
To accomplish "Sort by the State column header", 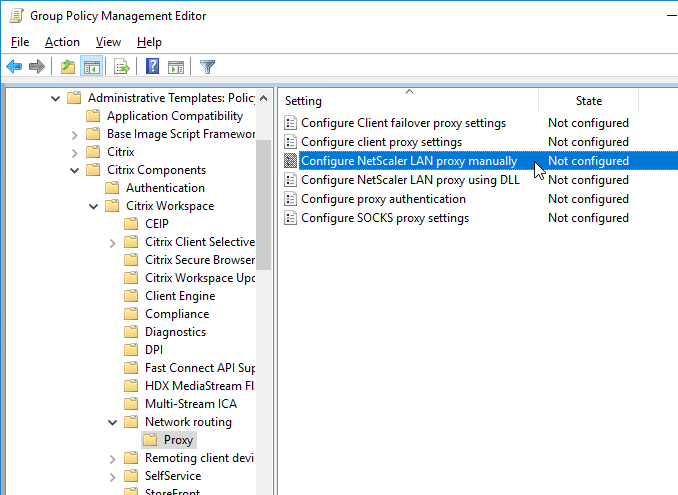I will [x=588, y=101].
